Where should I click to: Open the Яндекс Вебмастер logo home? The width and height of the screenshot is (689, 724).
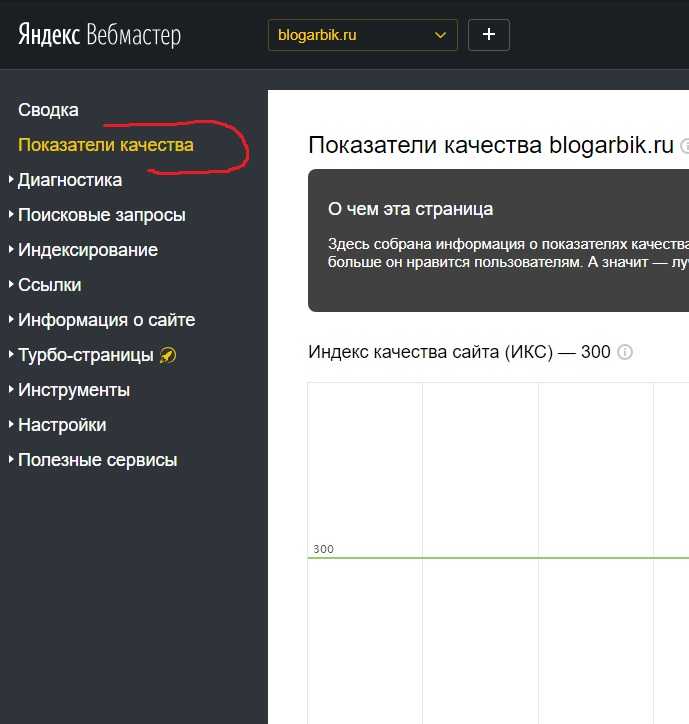tap(99, 35)
